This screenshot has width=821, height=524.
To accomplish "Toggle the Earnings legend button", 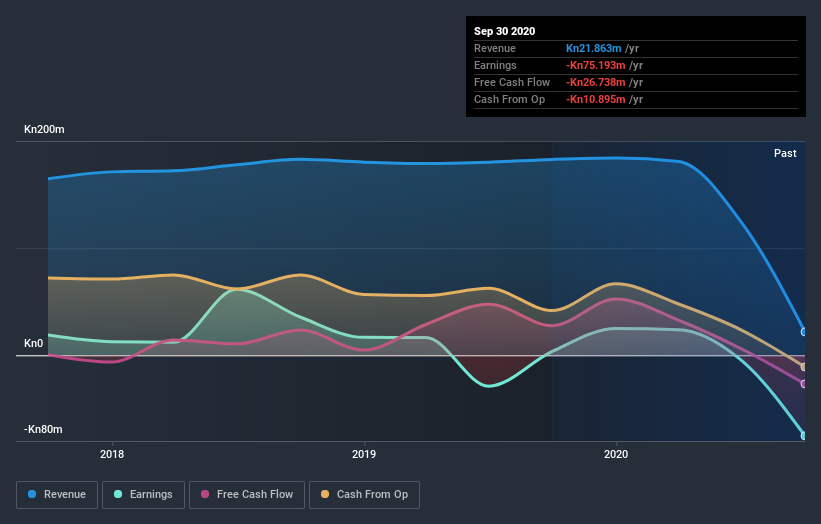I will click(143, 495).
